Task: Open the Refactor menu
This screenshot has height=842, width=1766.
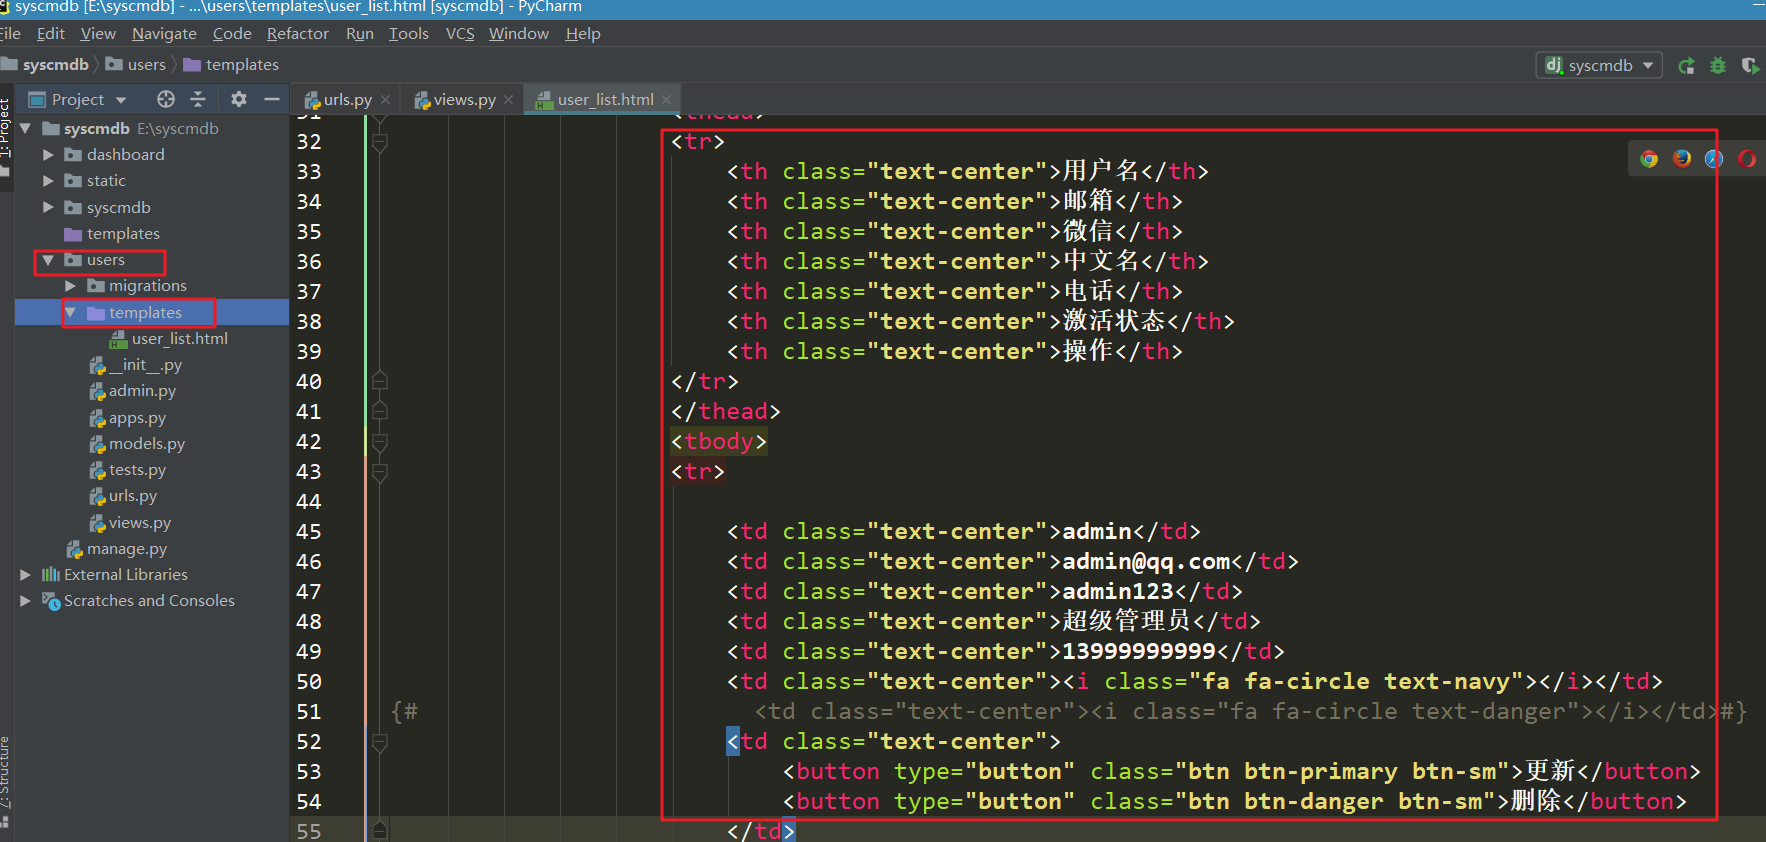Action: pyautogui.click(x=297, y=34)
